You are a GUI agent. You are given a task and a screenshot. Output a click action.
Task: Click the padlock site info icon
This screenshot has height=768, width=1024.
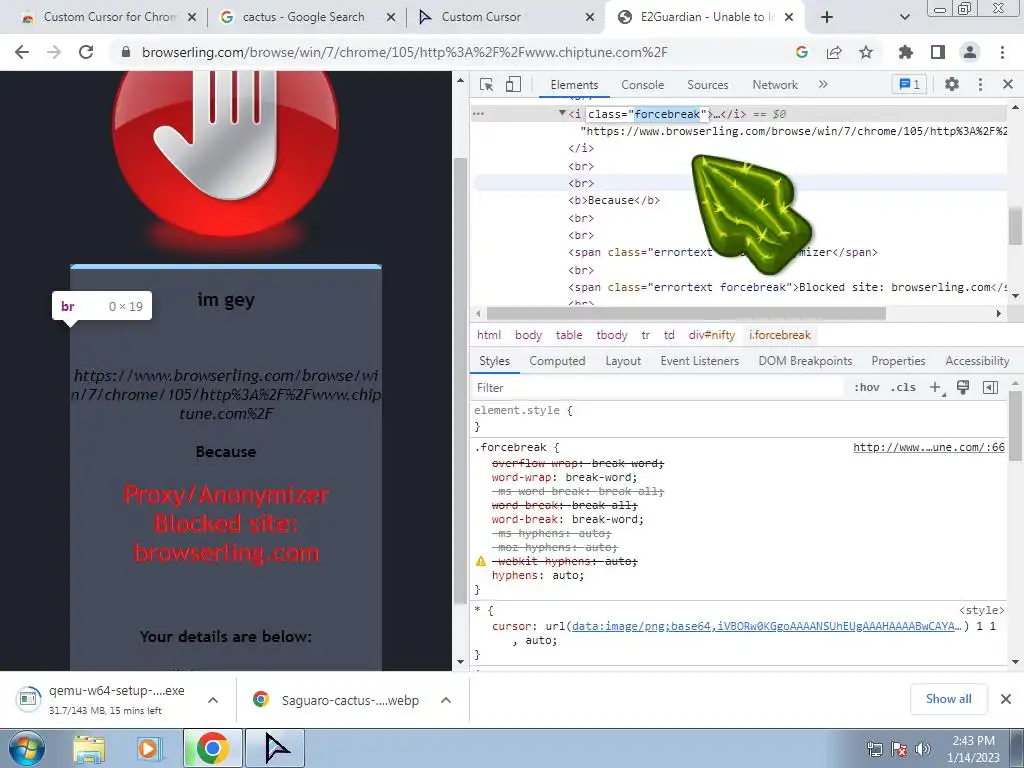(126, 52)
